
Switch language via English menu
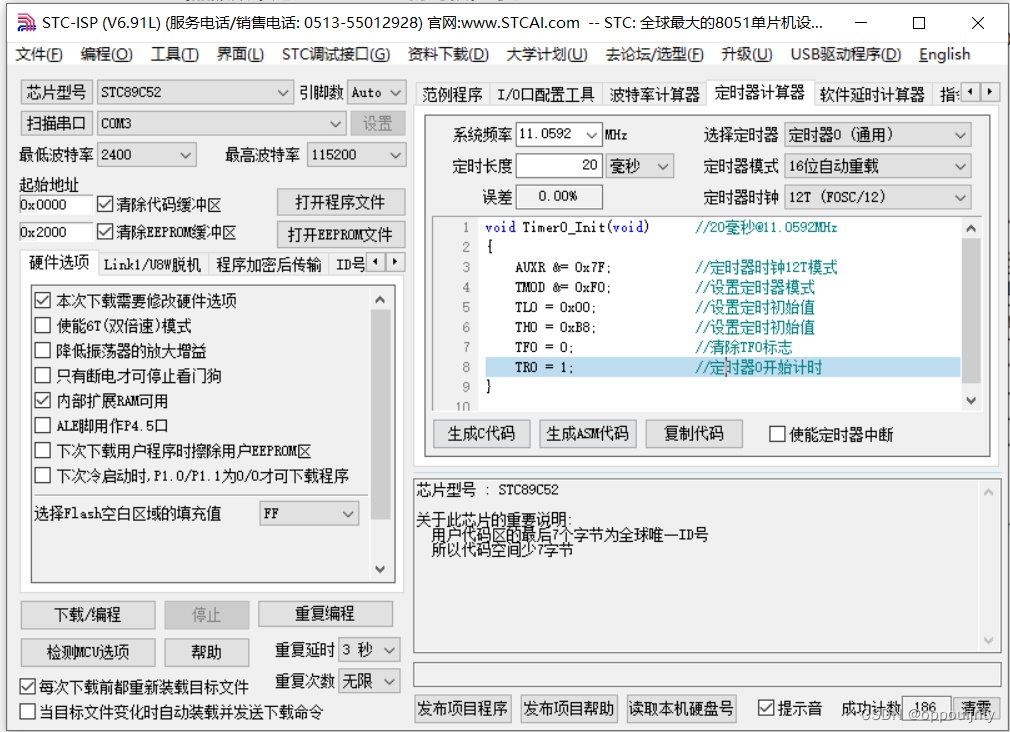pos(944,54)
